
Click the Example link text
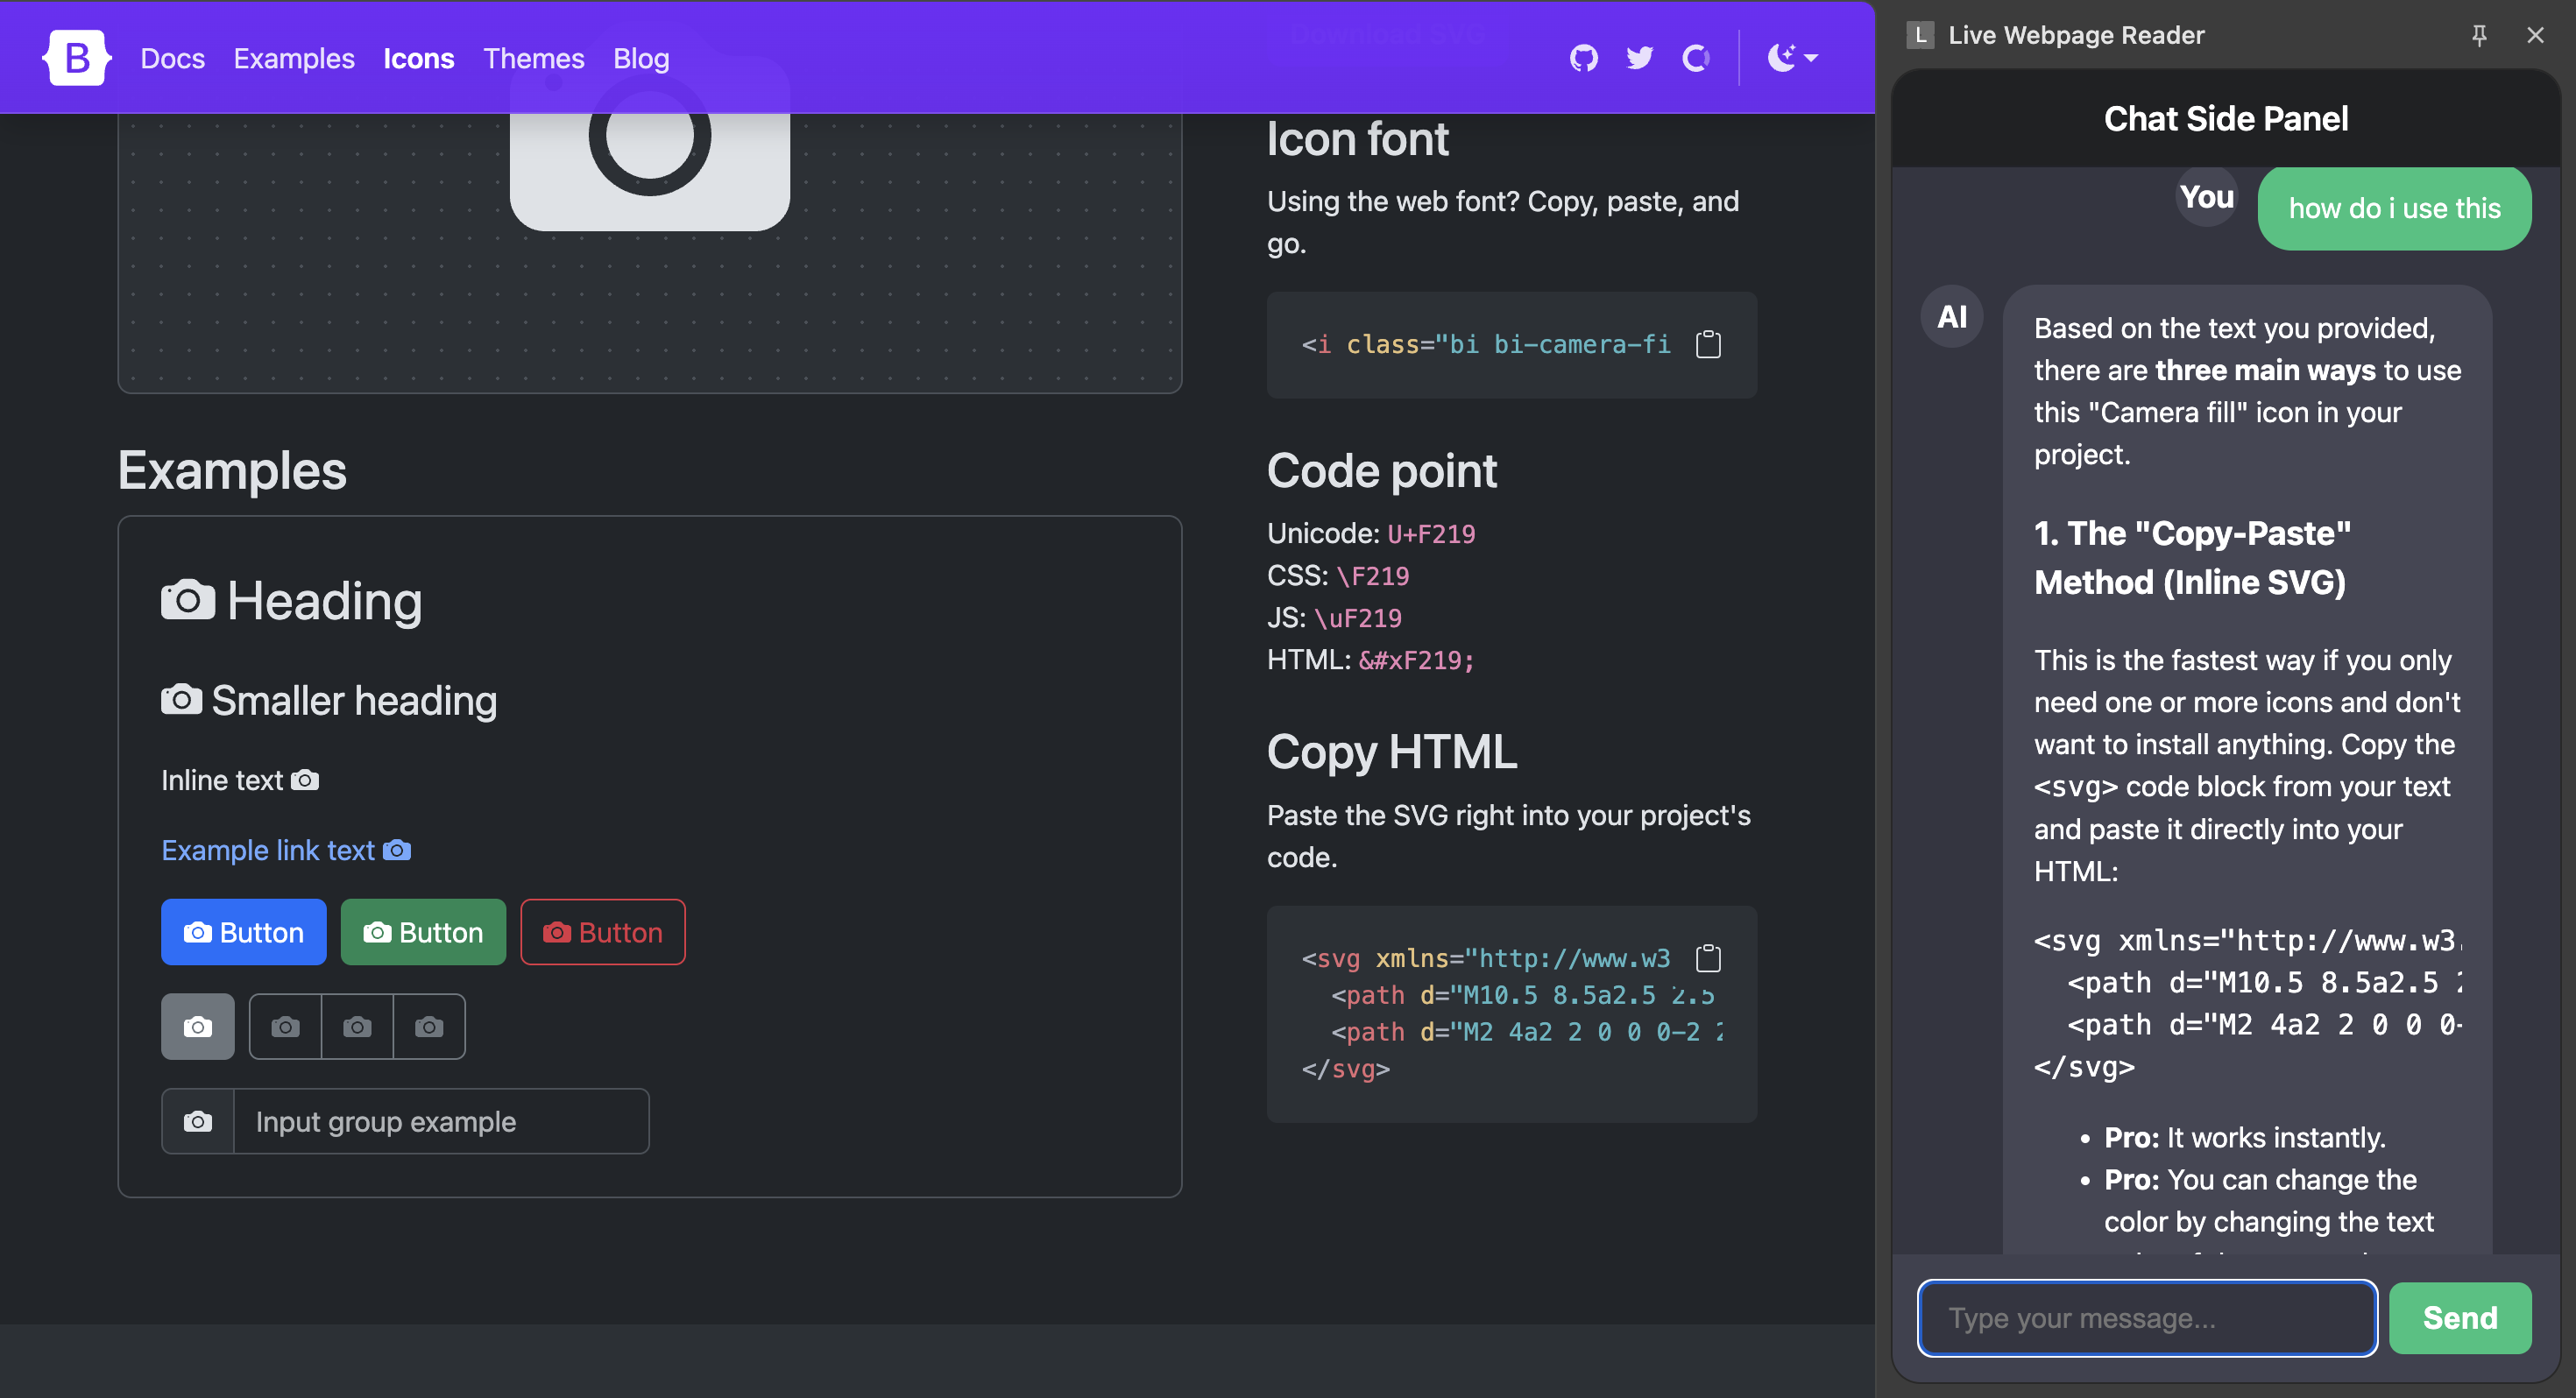coord(268,850)
